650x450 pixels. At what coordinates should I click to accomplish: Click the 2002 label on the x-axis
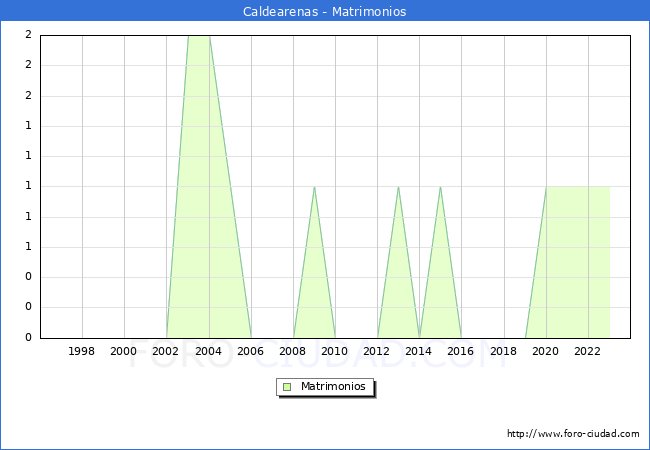(166, 351)
